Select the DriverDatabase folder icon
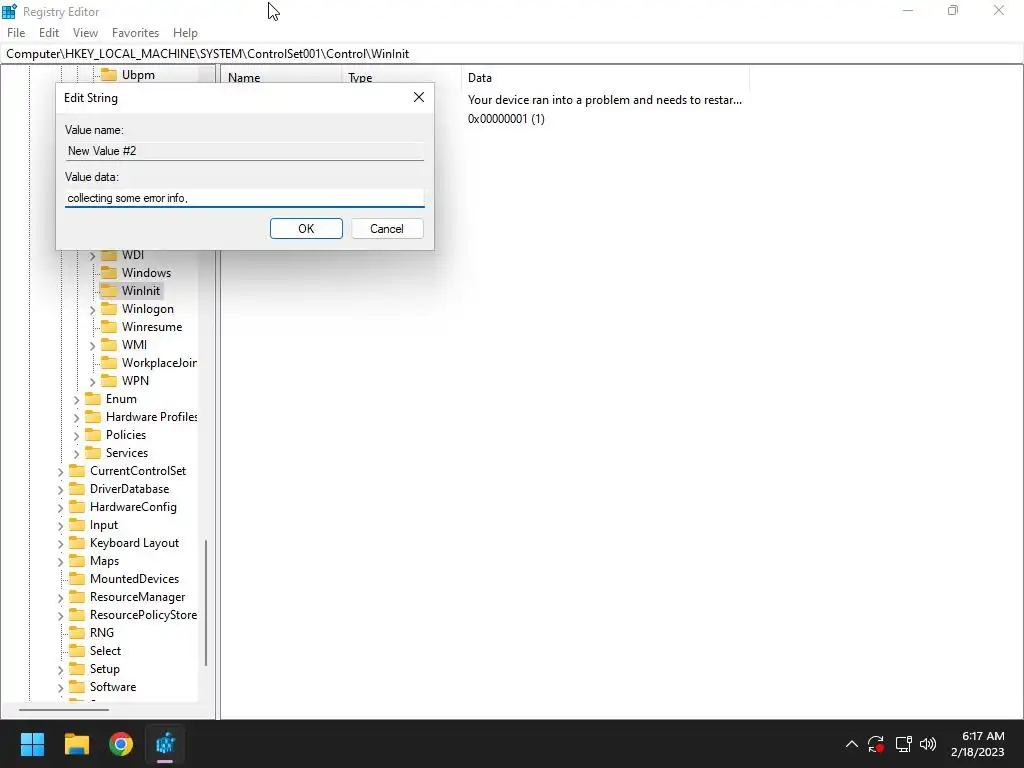Screen dimensions: 1024x768 click(77, 489)
